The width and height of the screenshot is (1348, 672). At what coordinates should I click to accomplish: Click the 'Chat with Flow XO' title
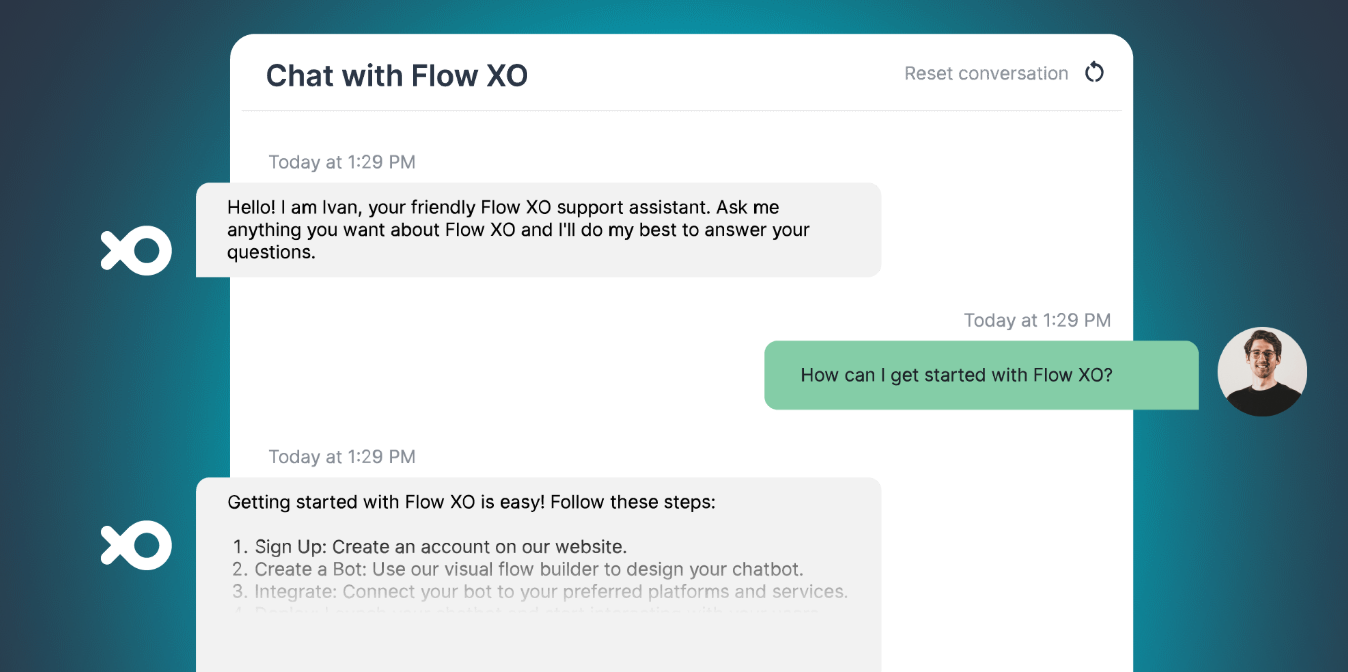coord(397,74)
